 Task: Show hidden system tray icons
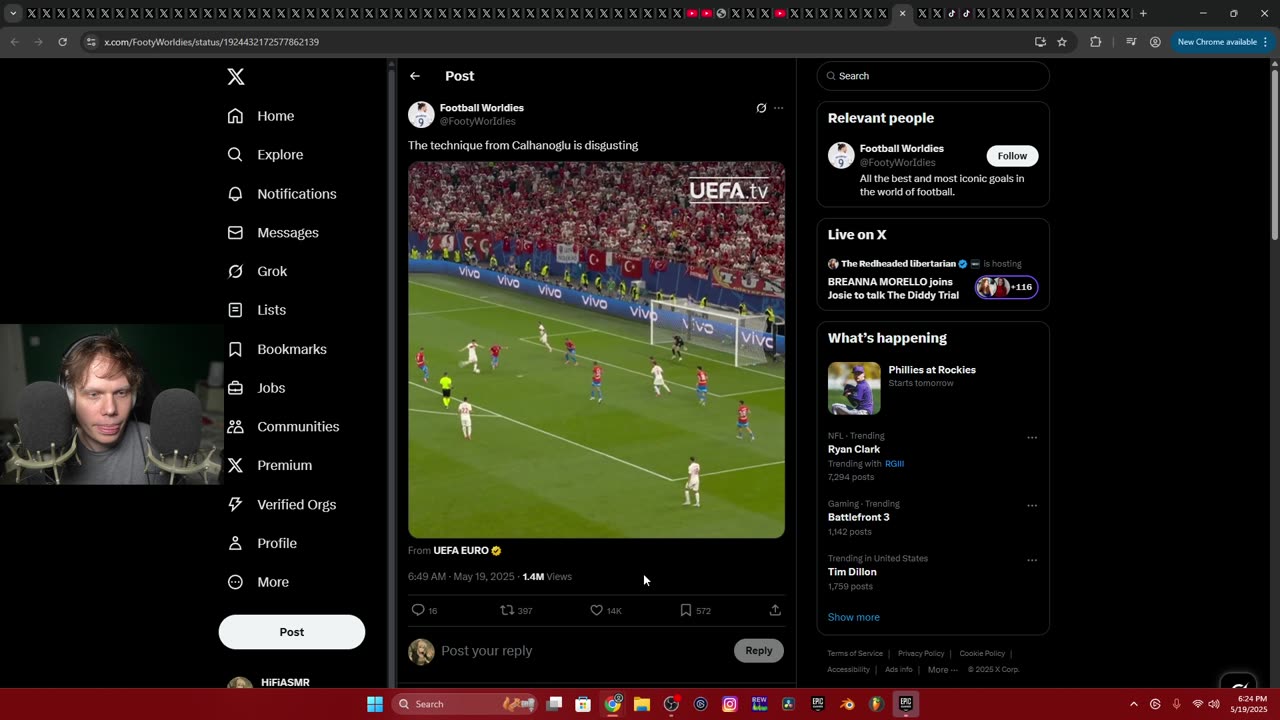pyautogui.click(x=1134, y=704)
